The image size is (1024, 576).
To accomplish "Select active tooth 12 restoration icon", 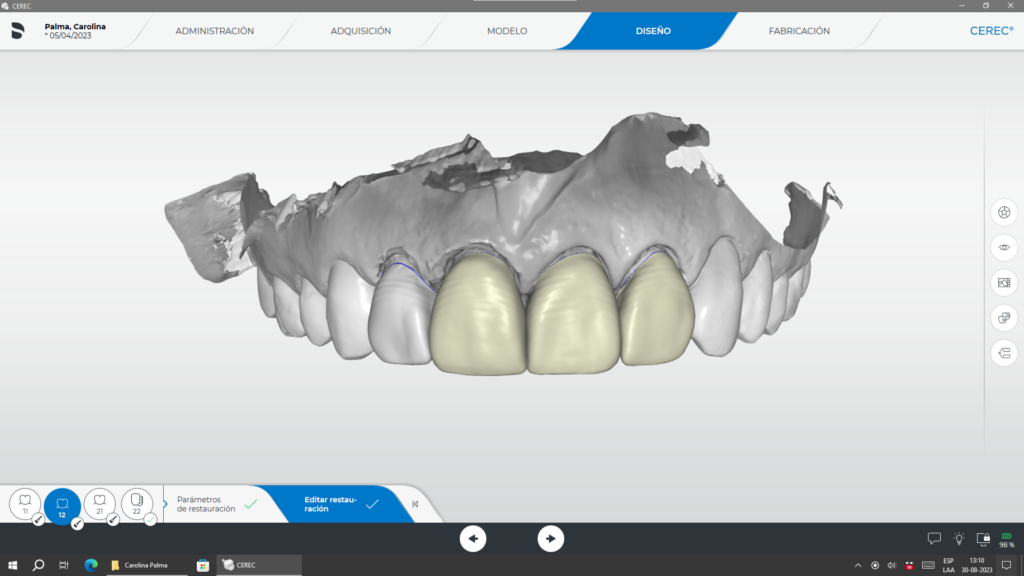I will 63,505.
